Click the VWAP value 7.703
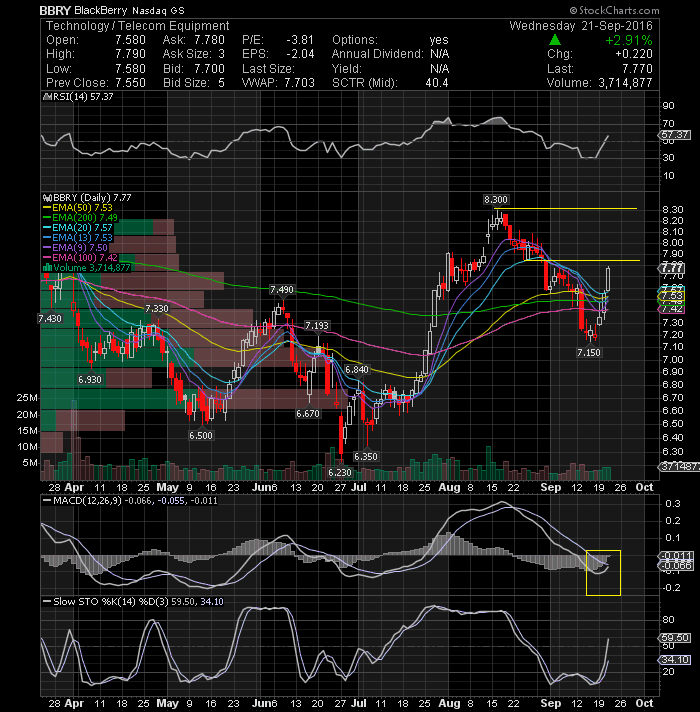700x712 pixels. [300, 83]
